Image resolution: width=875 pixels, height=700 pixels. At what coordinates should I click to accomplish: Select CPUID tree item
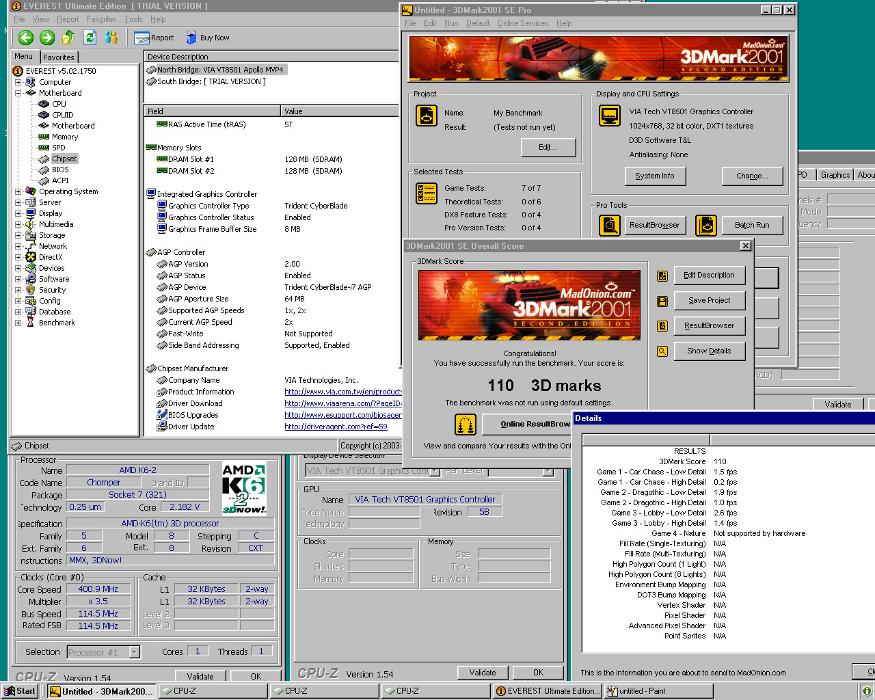tap(62, 115)
